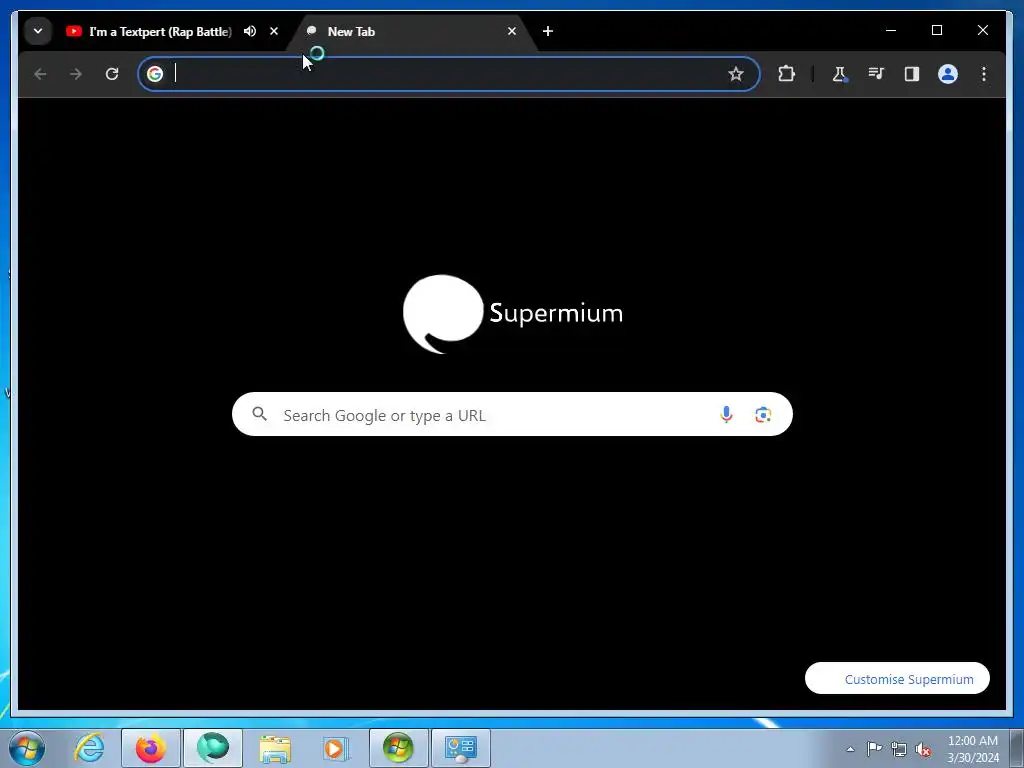Focus the address bar text field

coord(447,74)
